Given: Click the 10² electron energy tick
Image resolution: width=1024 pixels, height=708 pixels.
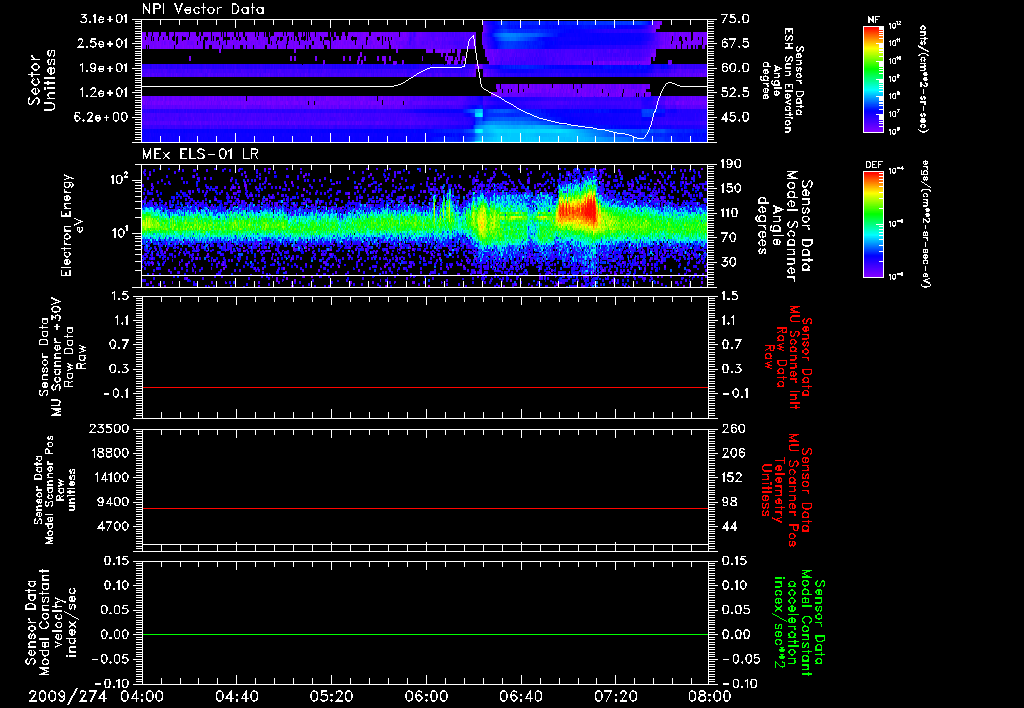Looking at the screenshot, I should [x=118, y=179].
